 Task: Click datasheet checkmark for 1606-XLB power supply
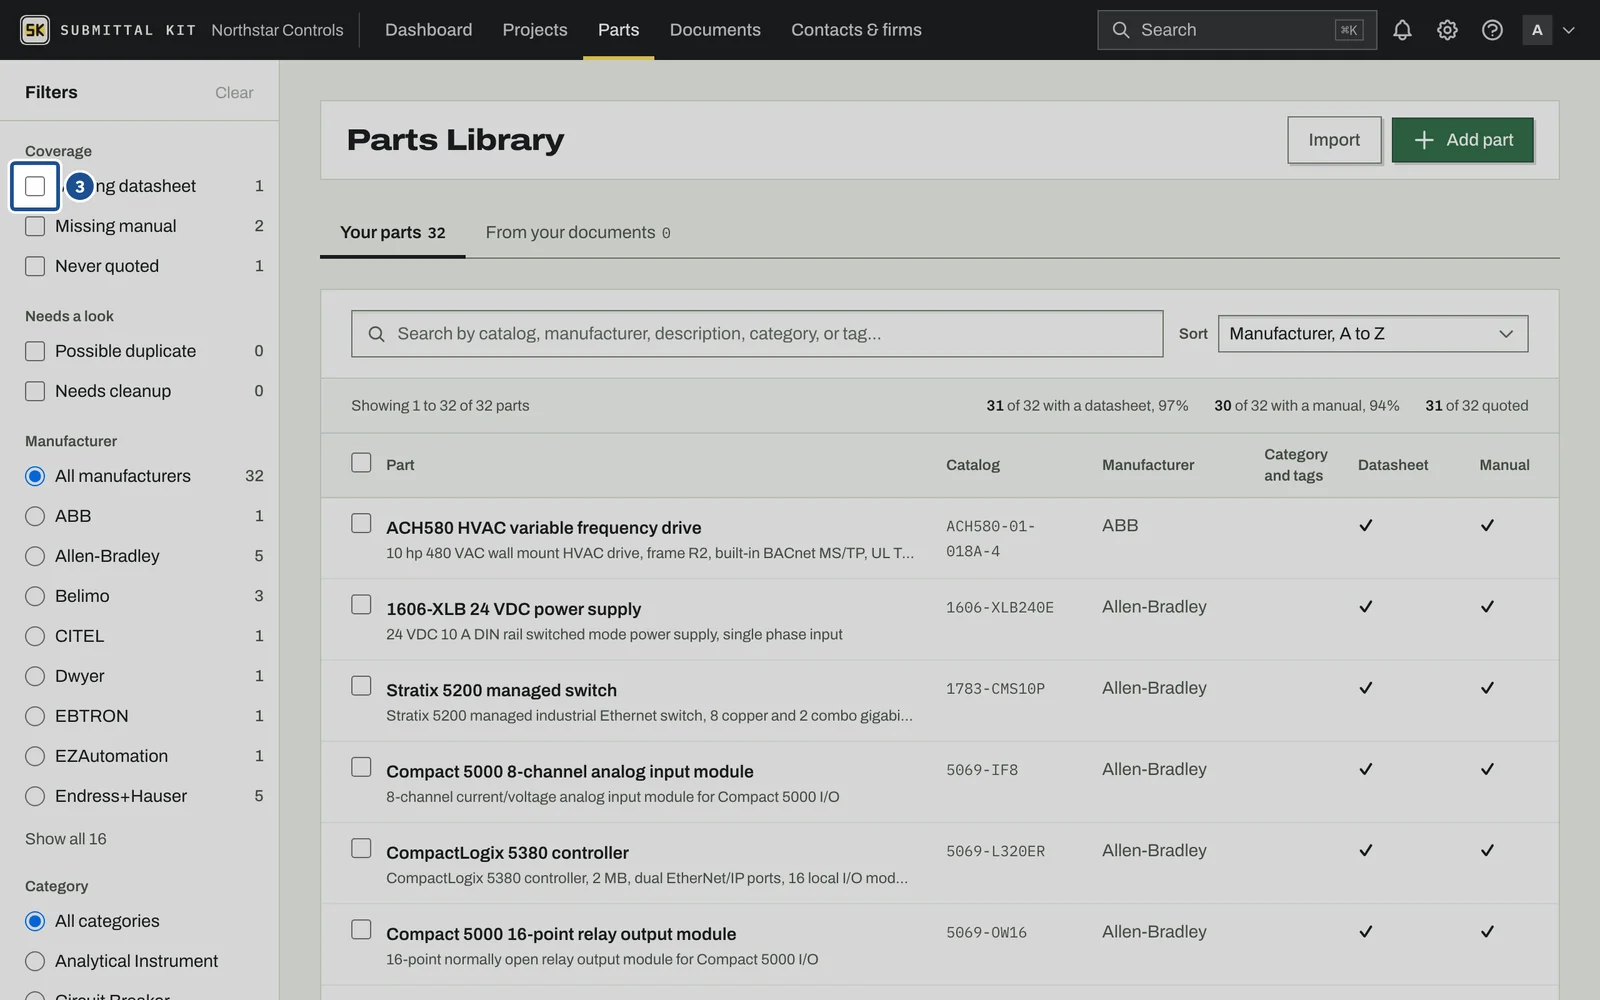(x=1366, y=606)
